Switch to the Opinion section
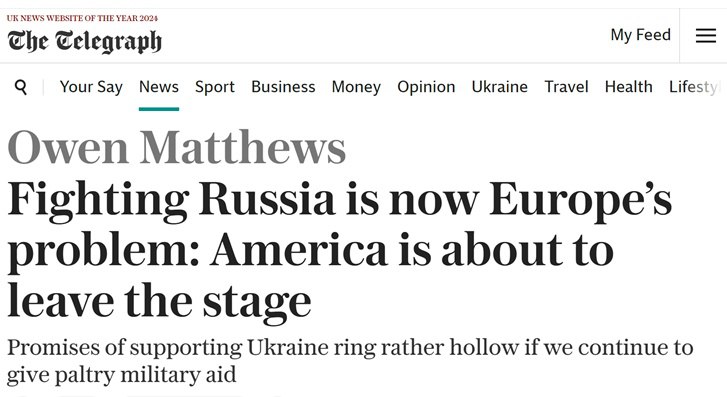The width and height of the screenshot is (727, 397). (426, 87)
